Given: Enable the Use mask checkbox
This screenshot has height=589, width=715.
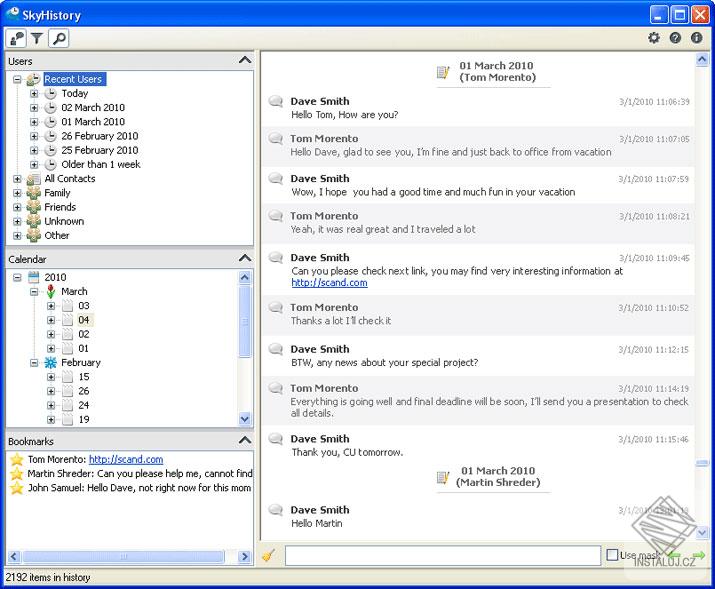Looking at the screenshot, I should tap(612, 555).
